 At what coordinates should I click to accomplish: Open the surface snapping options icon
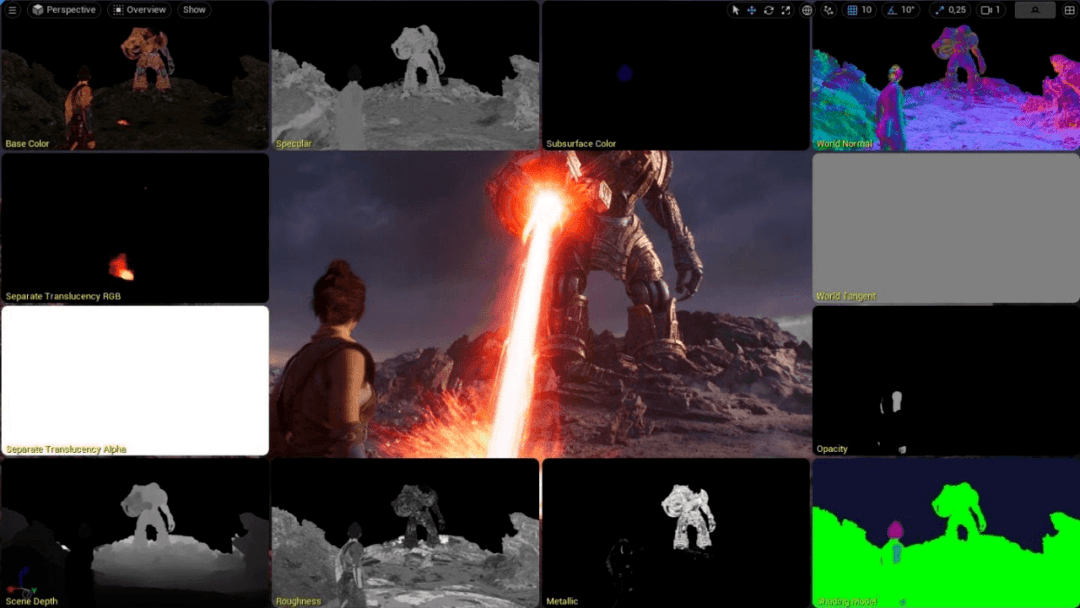828,10
